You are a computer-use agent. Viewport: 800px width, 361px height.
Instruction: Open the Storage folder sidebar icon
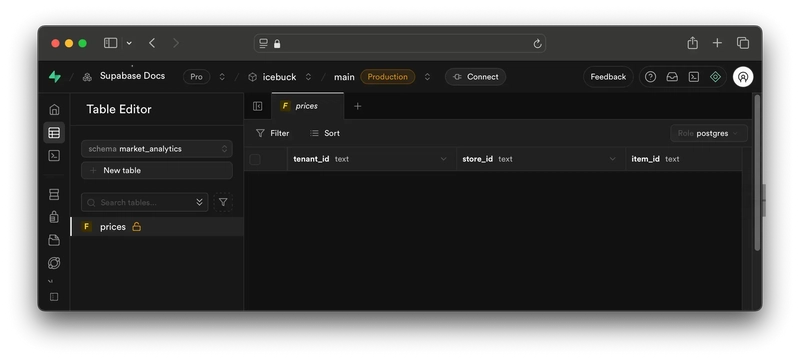(x=54, y=240)
